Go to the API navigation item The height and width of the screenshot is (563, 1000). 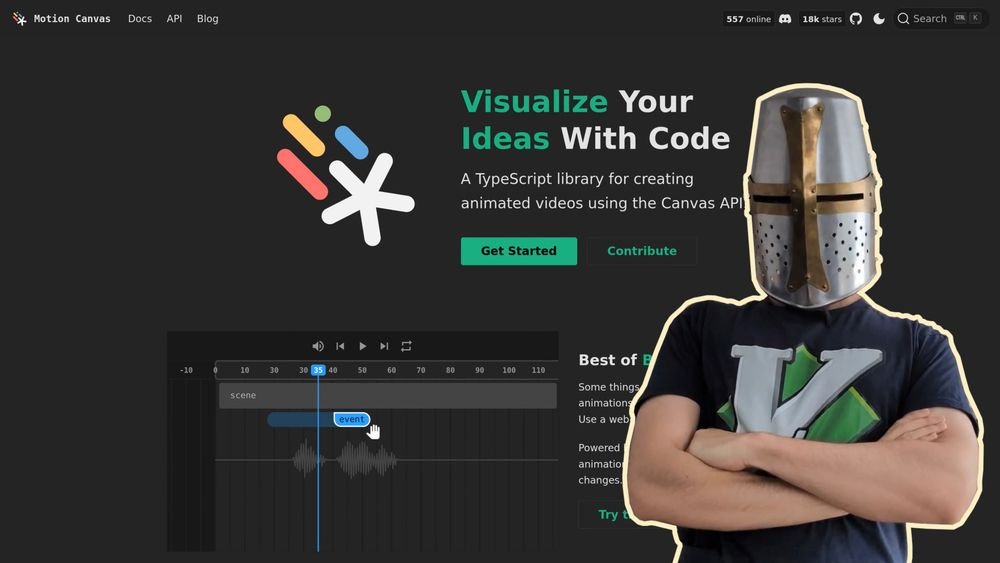tap(174, 19)
